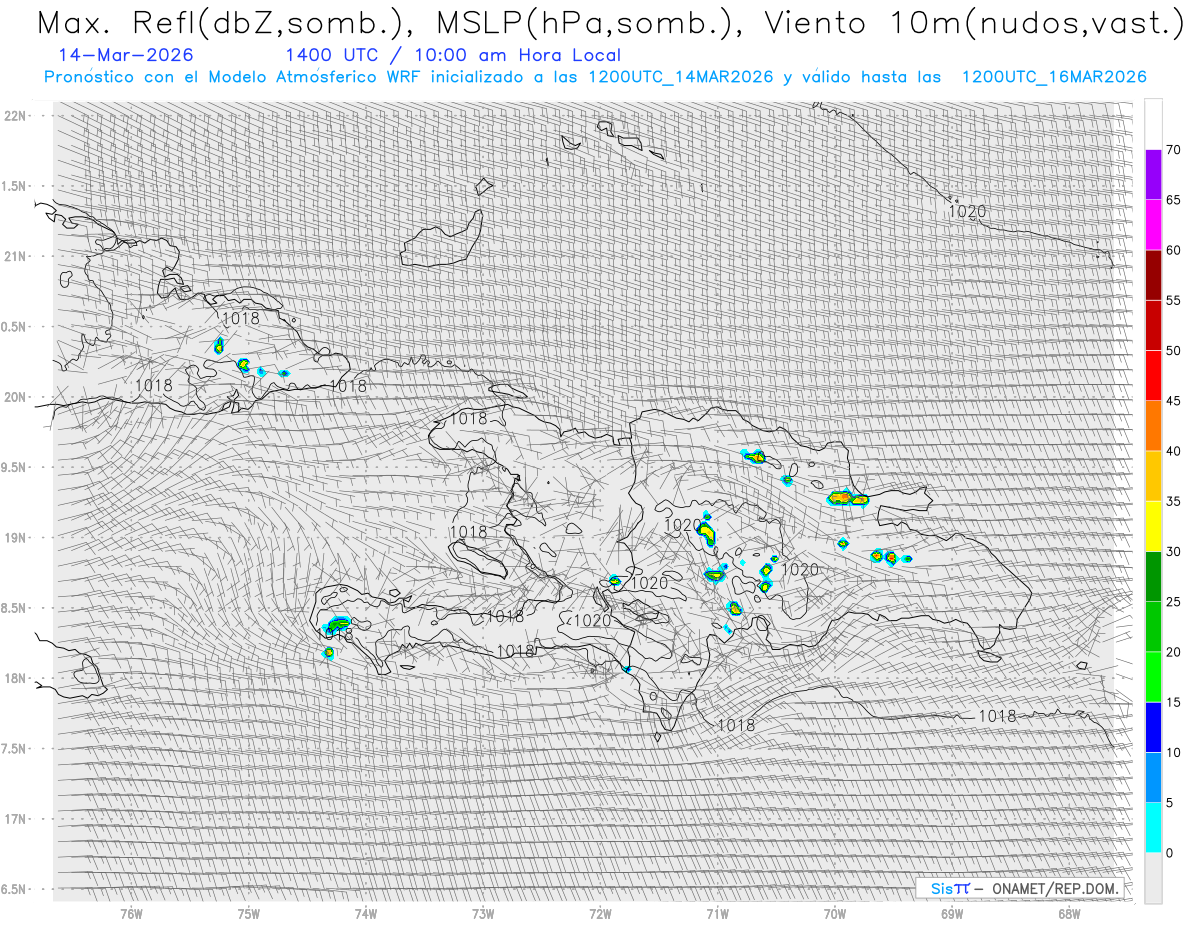Pick the dark green 25-30 dBZ colorbar segment
This screenshot has height=927, width=1200.
pyautogui.click(x=1153, y=576)
